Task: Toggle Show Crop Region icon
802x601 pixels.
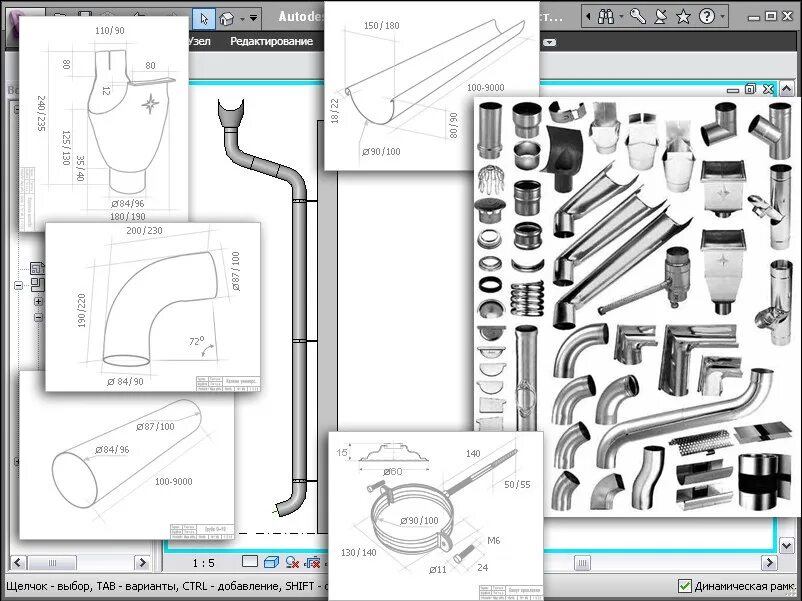Action: tap(313, 563)
